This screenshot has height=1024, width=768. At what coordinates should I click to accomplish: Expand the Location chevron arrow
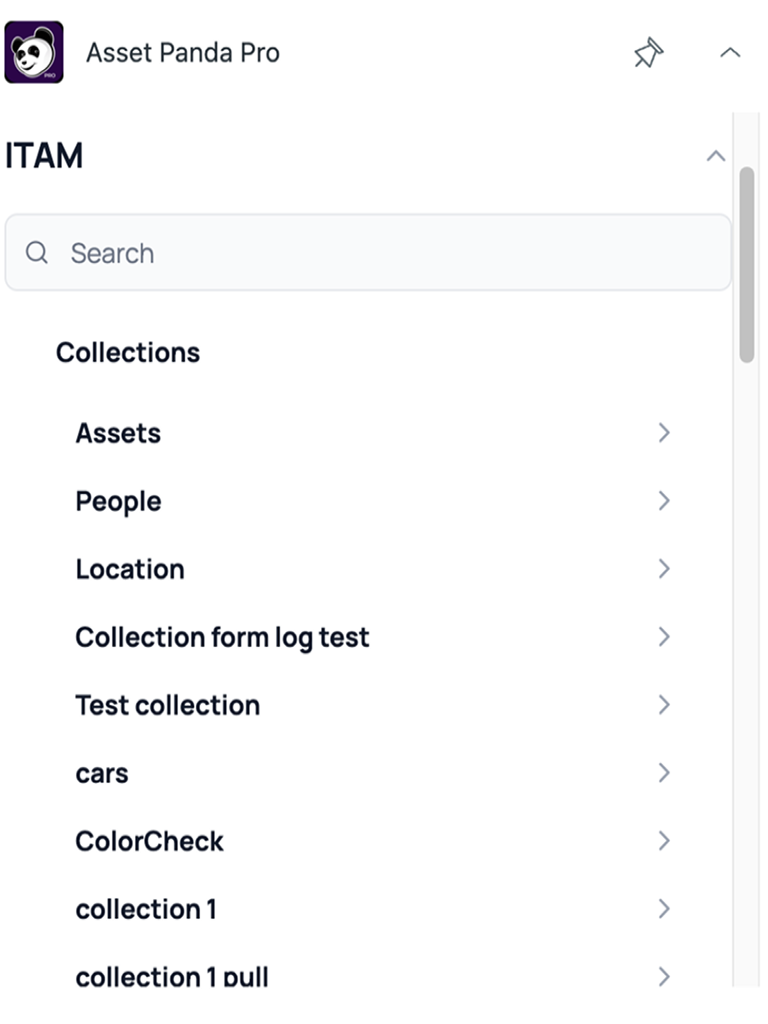663,569
